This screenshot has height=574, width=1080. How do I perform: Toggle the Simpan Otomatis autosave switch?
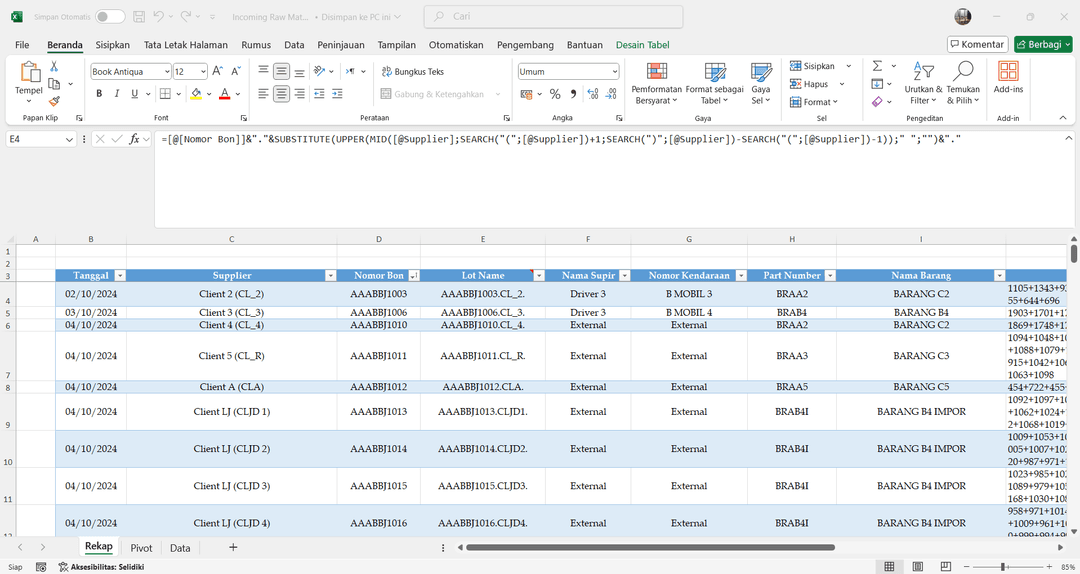[110, 17]
